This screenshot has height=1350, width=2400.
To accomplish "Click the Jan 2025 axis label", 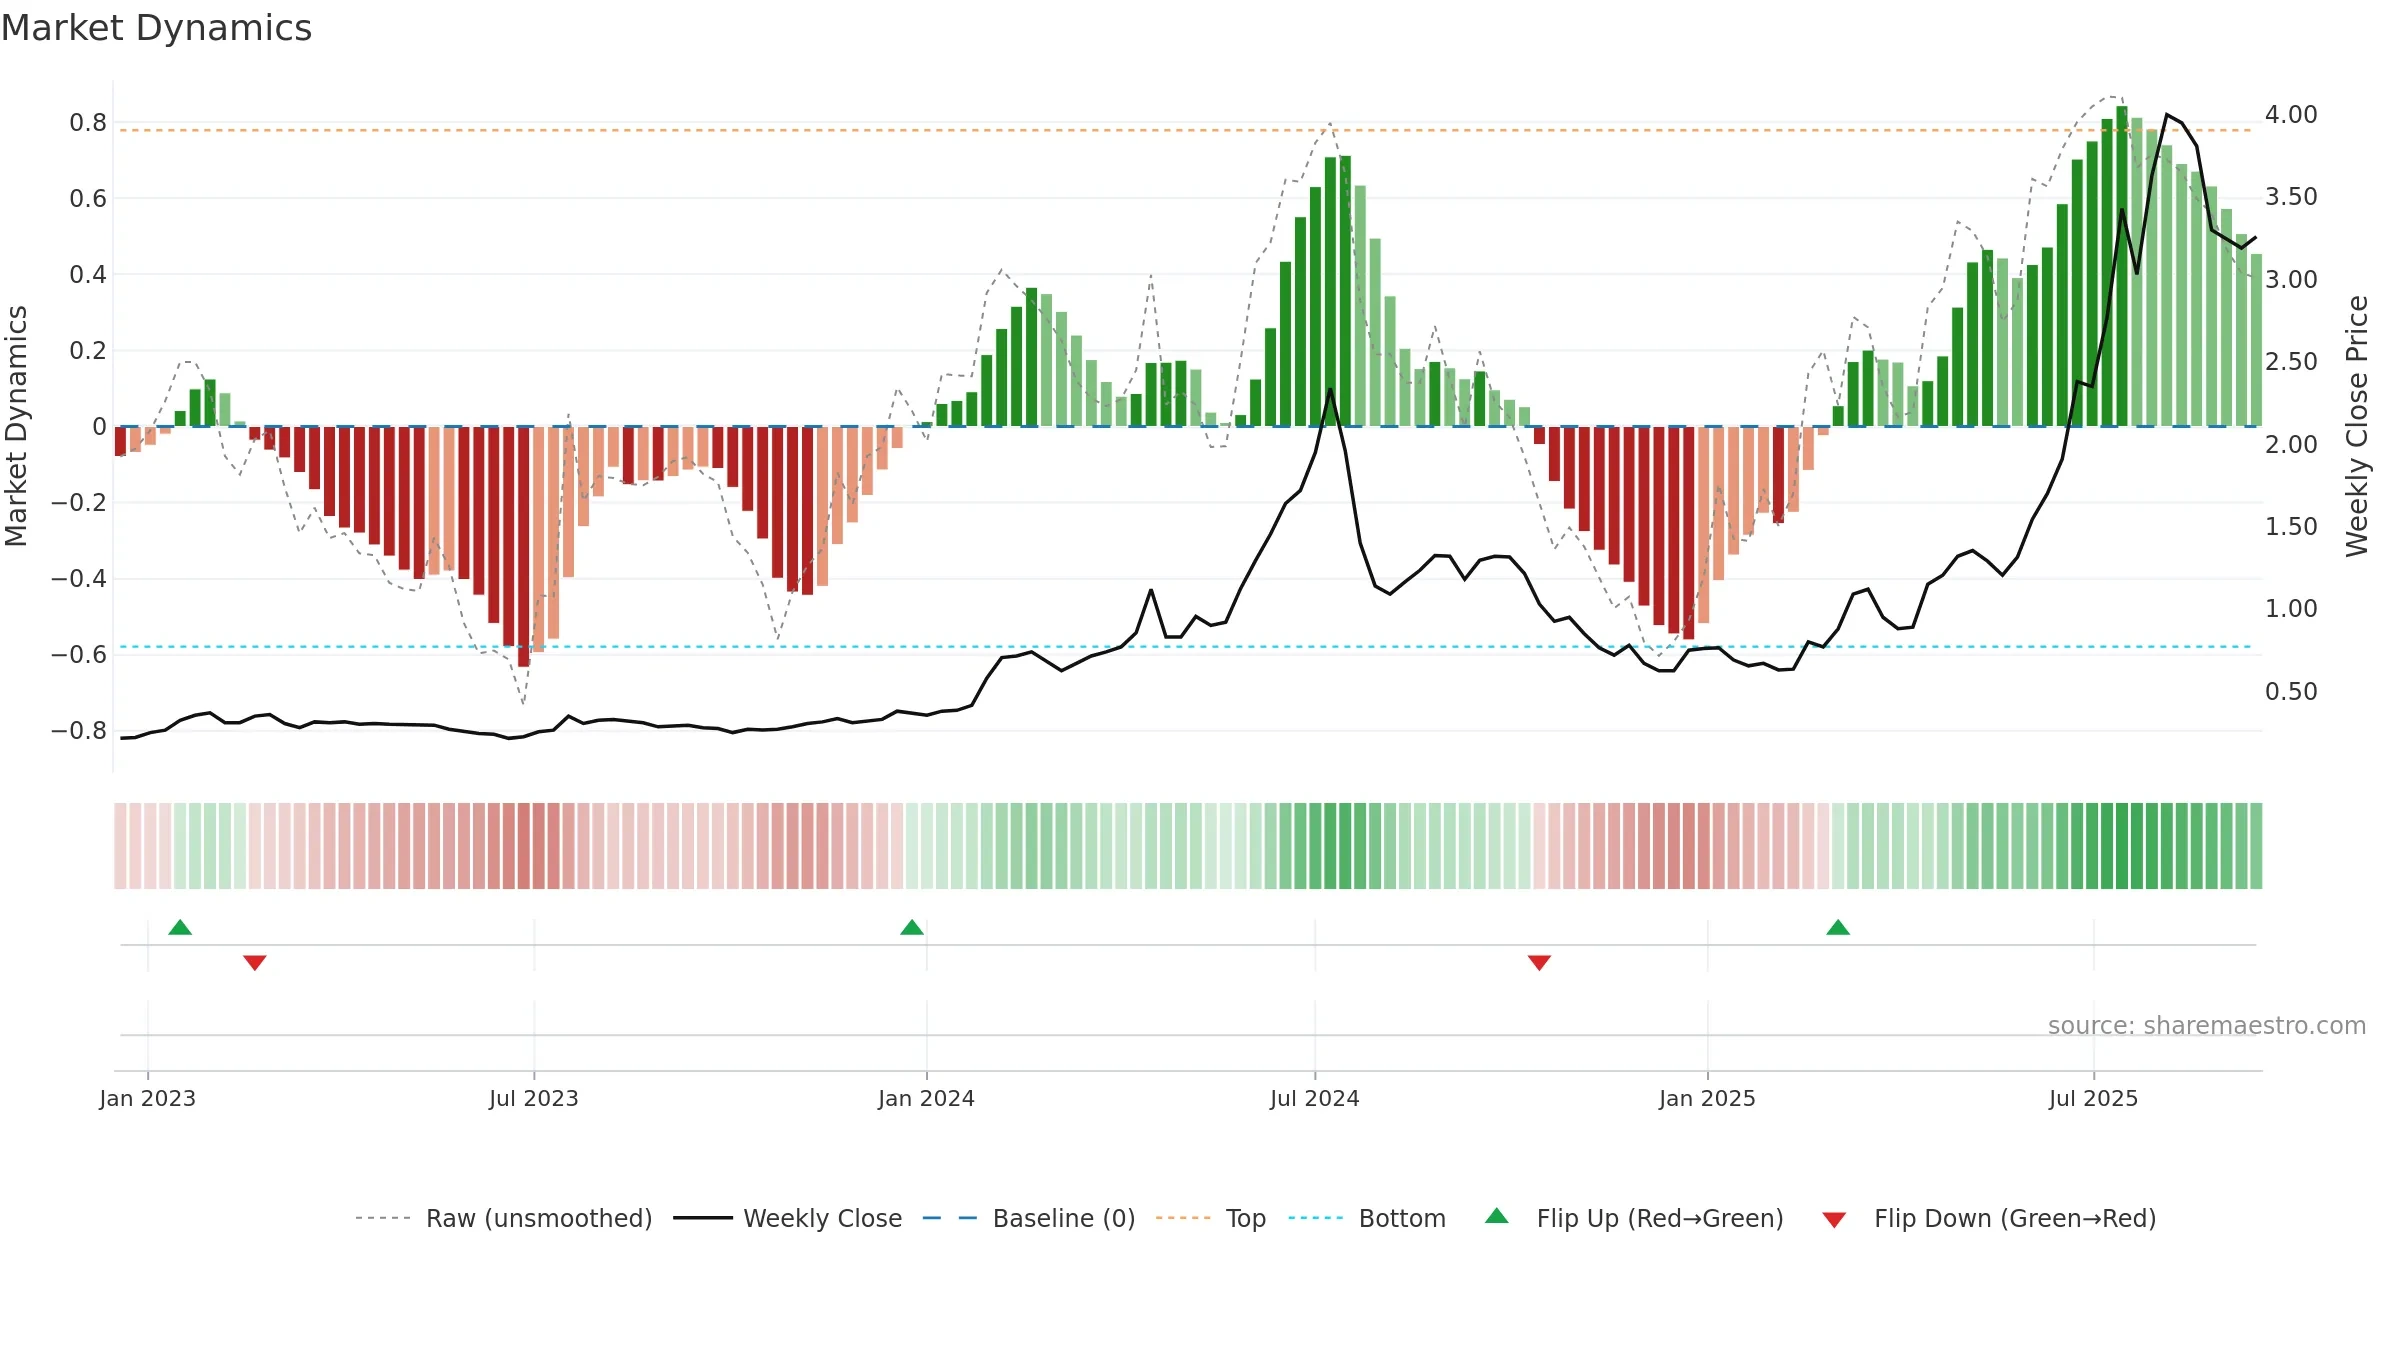I will tap(1708, 1098).
